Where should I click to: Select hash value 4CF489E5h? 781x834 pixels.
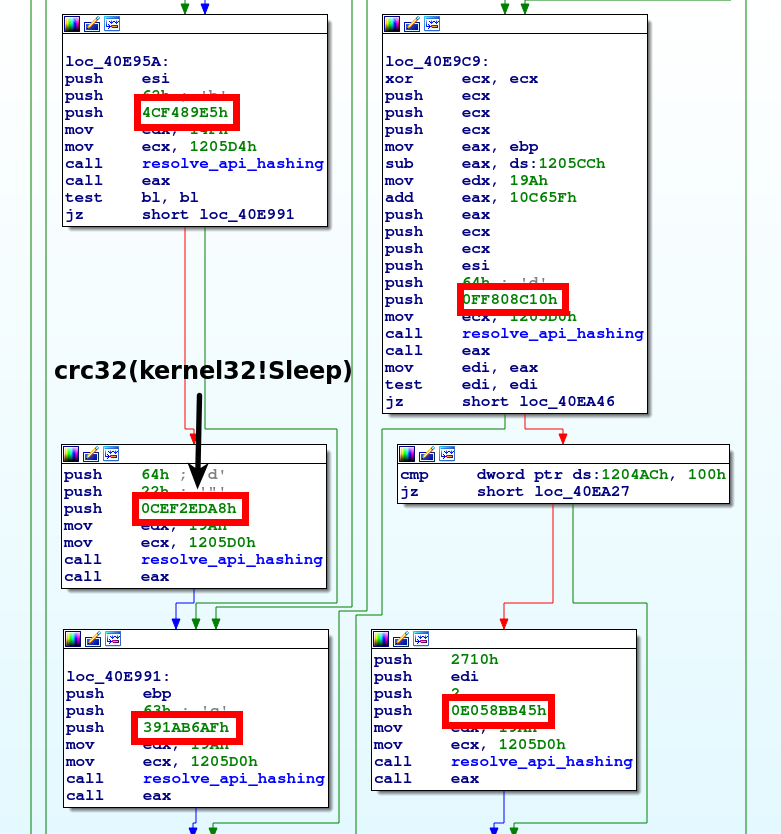pos(185,113)
